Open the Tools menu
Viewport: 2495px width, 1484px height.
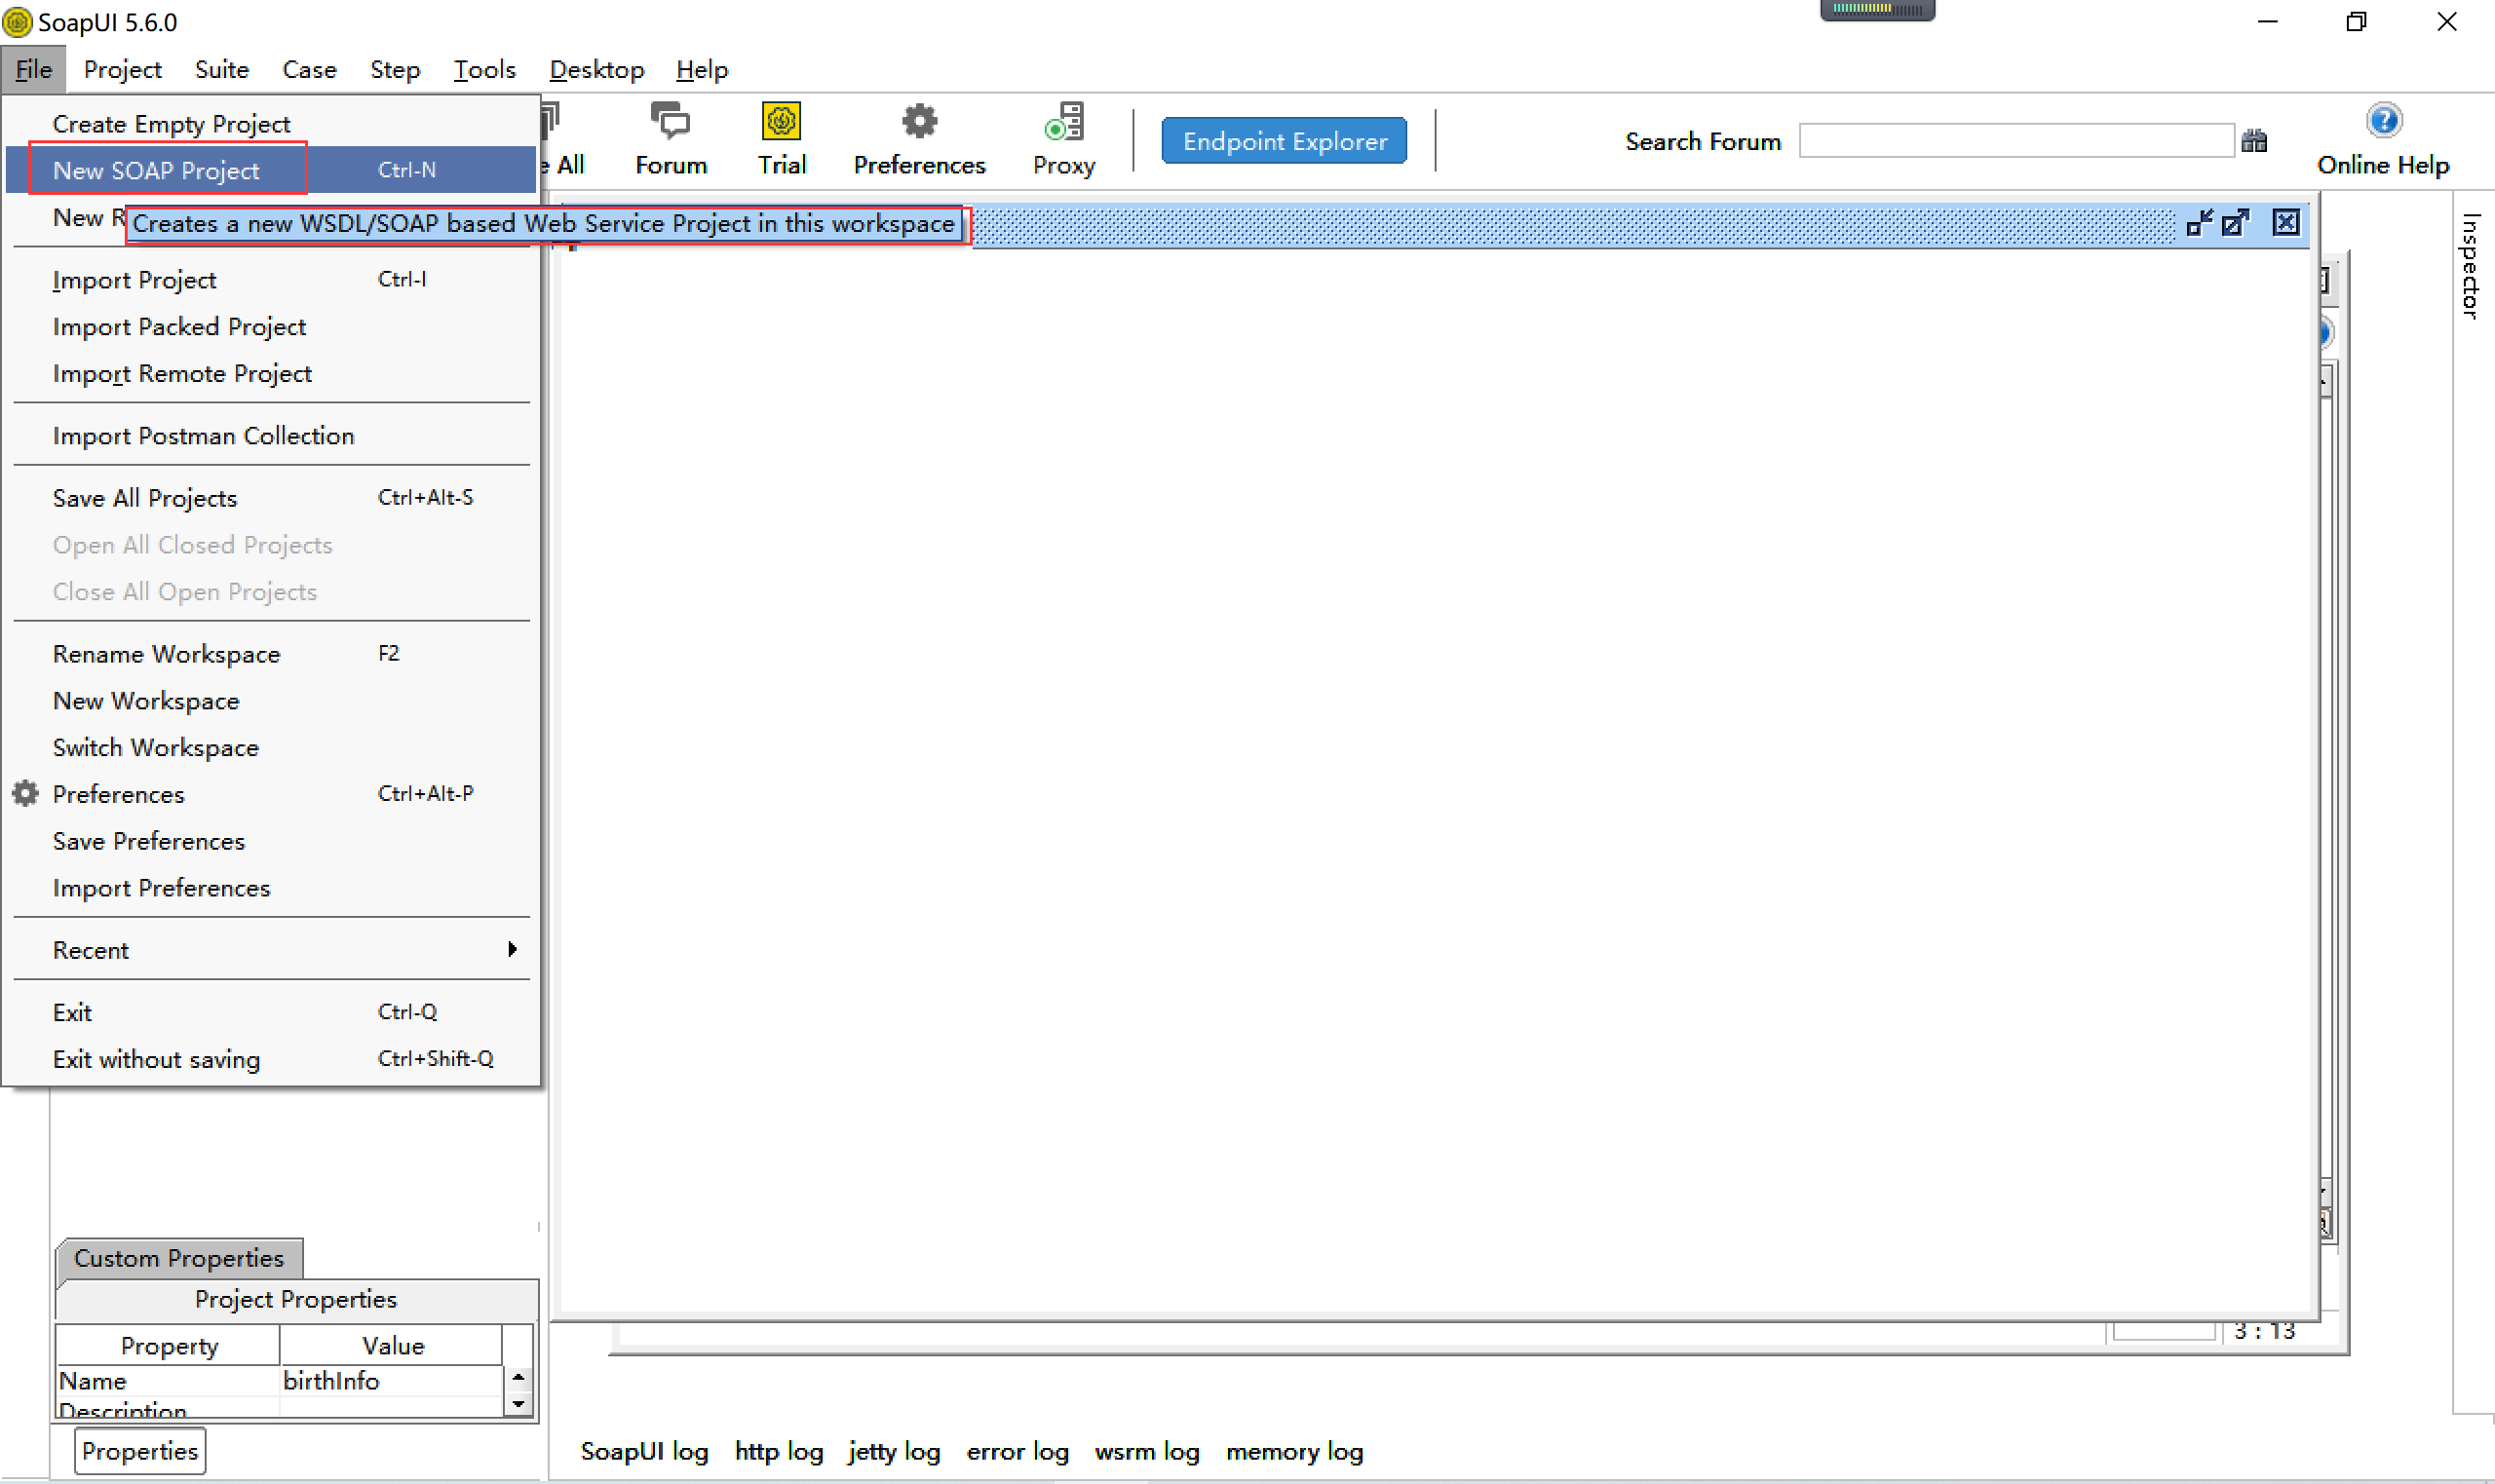484,69
